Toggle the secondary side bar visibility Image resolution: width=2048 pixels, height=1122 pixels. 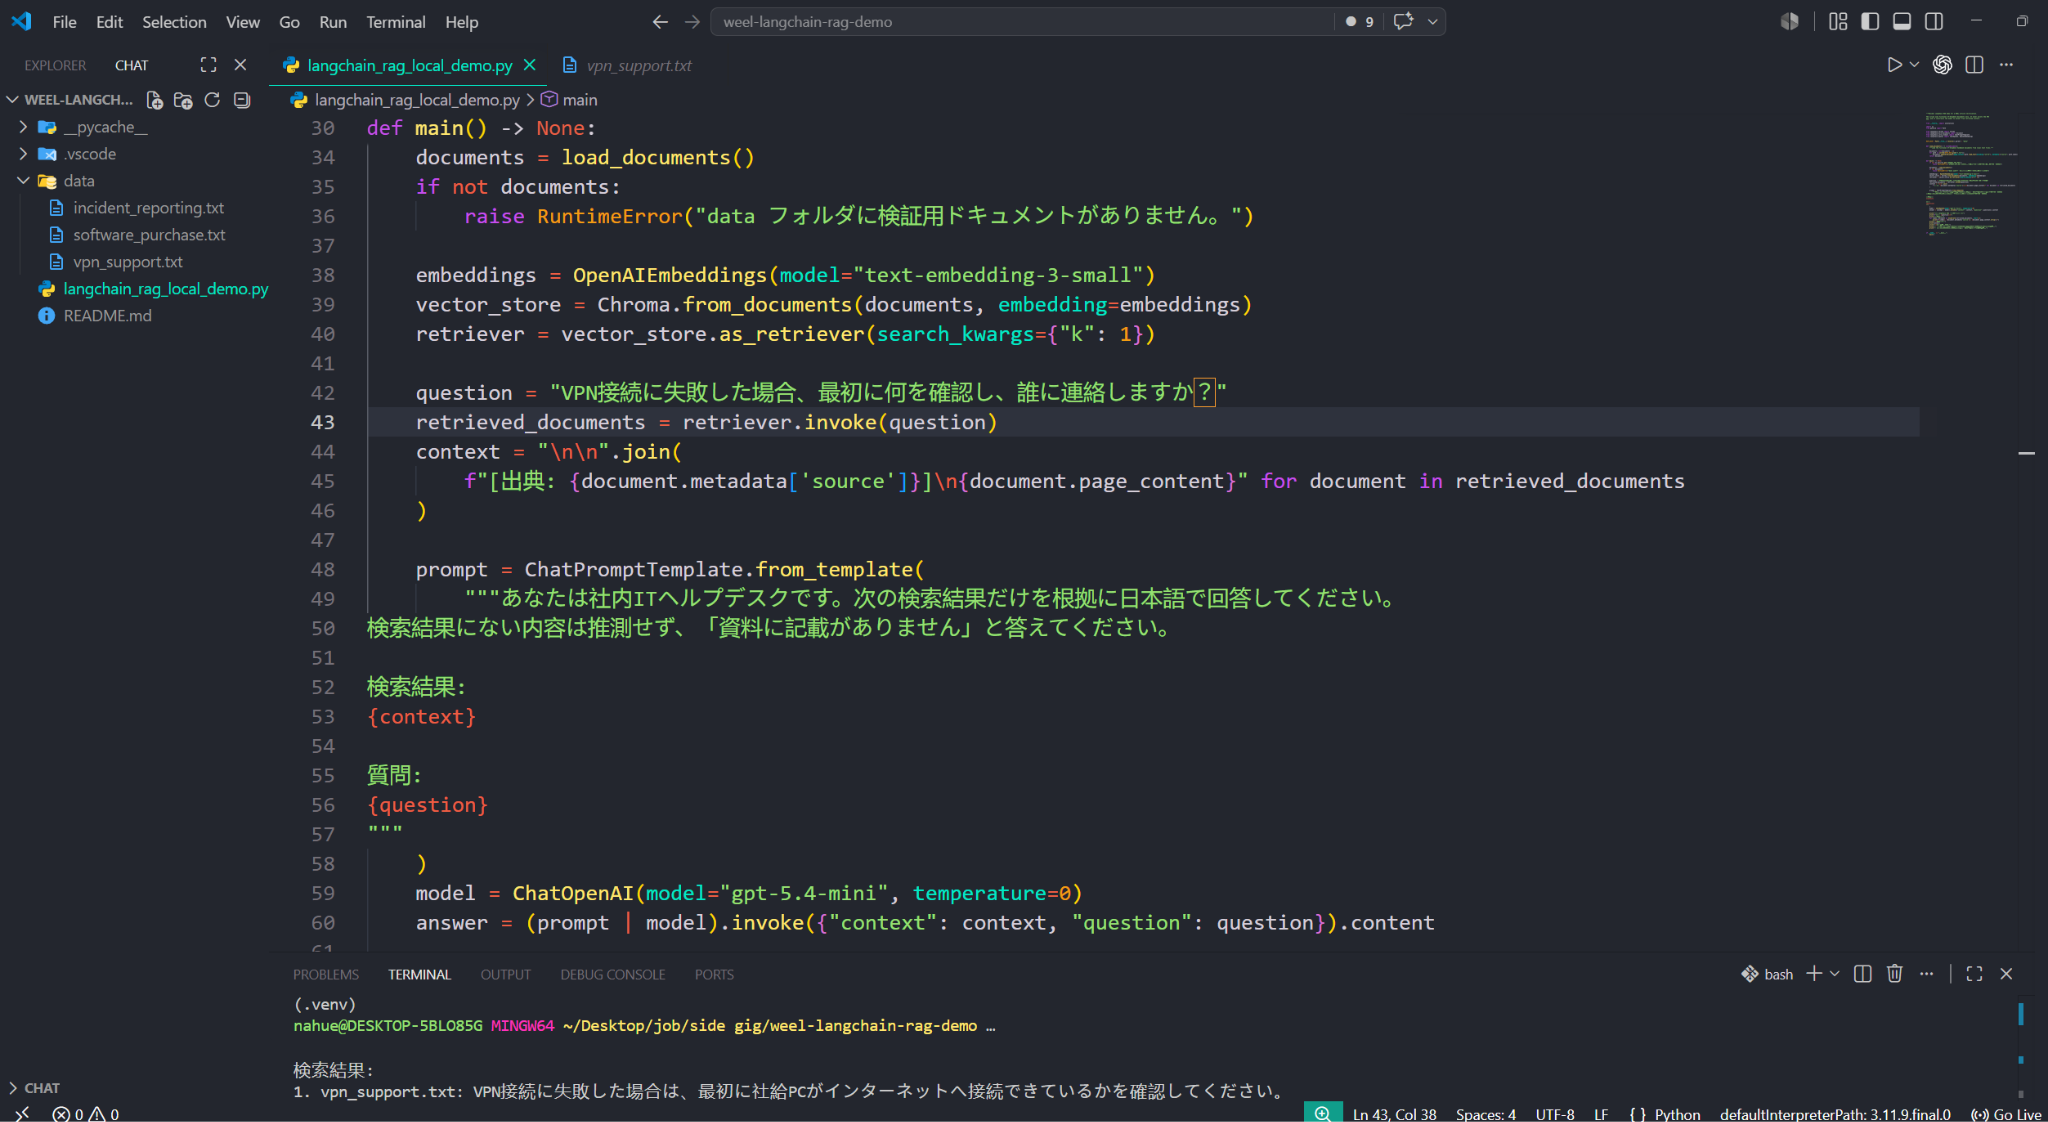(x=1934, y=21)
